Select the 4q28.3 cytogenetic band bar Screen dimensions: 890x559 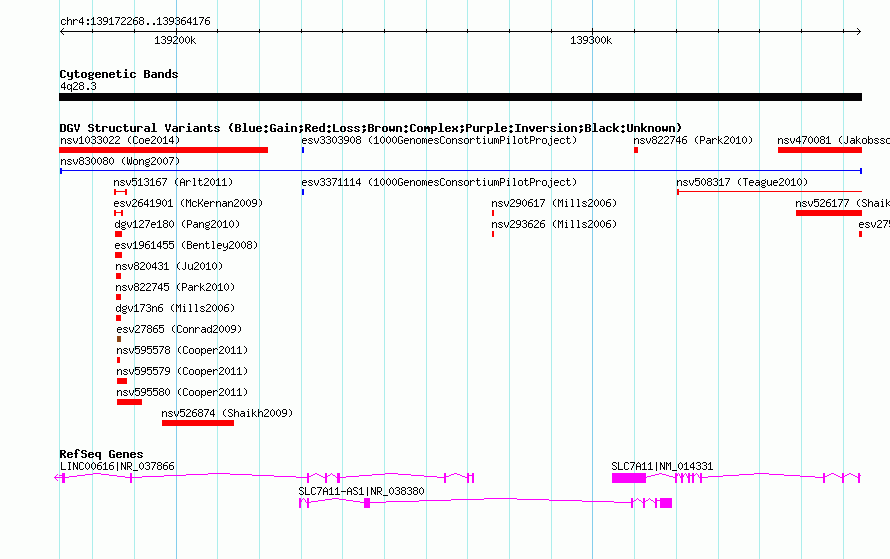(x=460, y=97)
